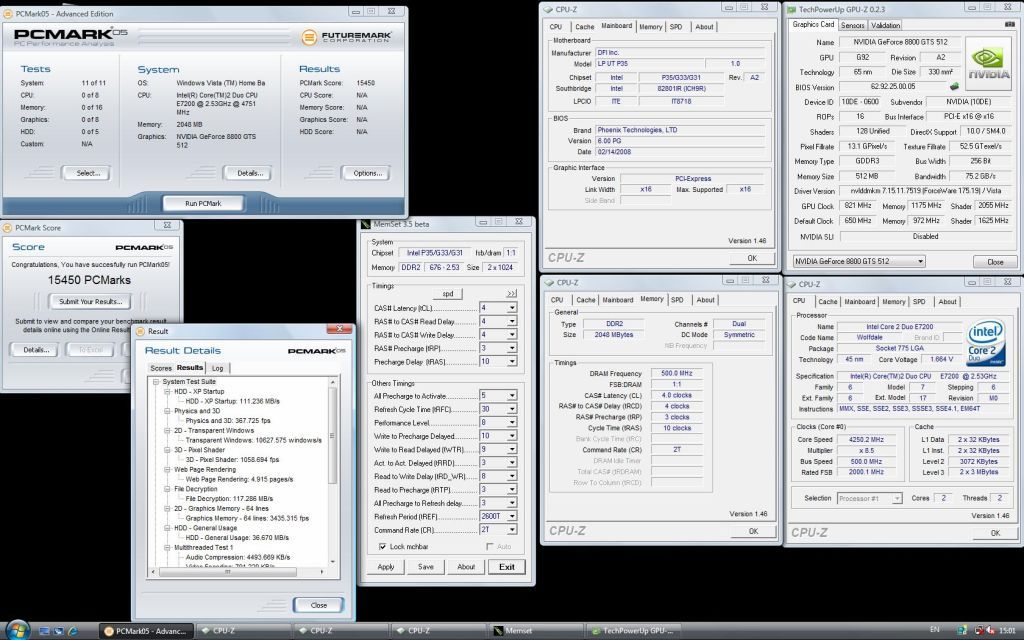Viewport: 1024px width, 640px height.
Task: Switch to TechPowerUp GPU-Z on the taskbar
Action: [633, 631]
